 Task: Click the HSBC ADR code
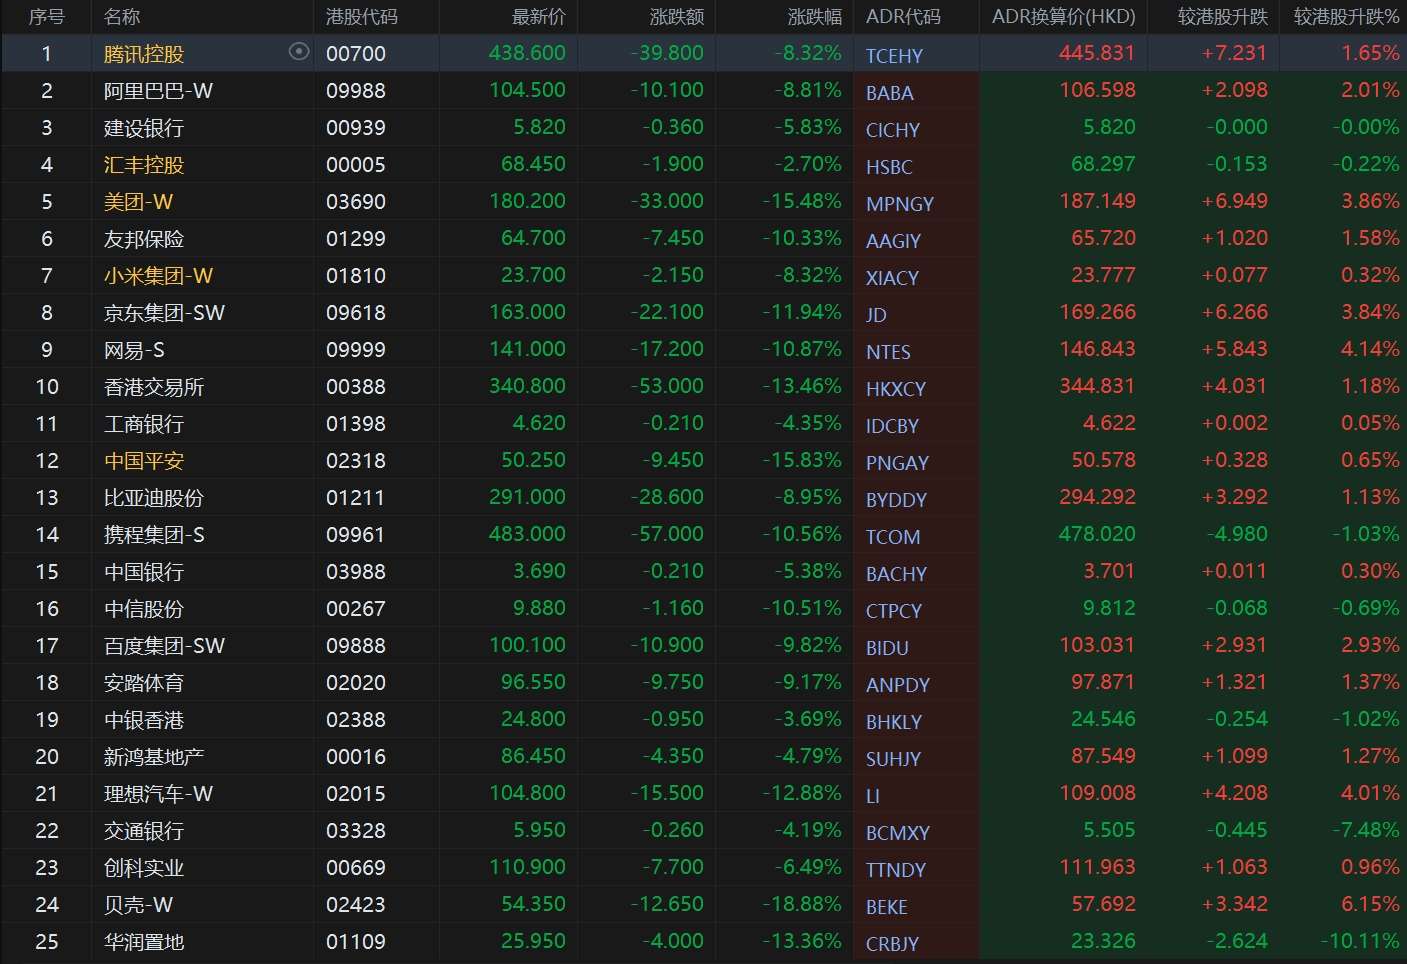889,167
